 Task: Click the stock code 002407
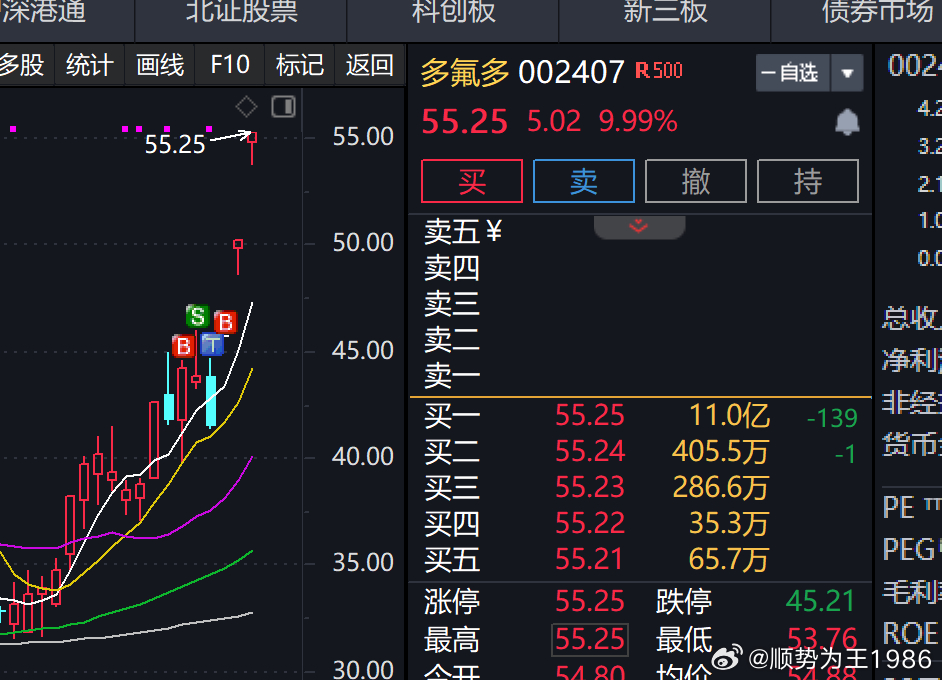(x=571, y=73)
